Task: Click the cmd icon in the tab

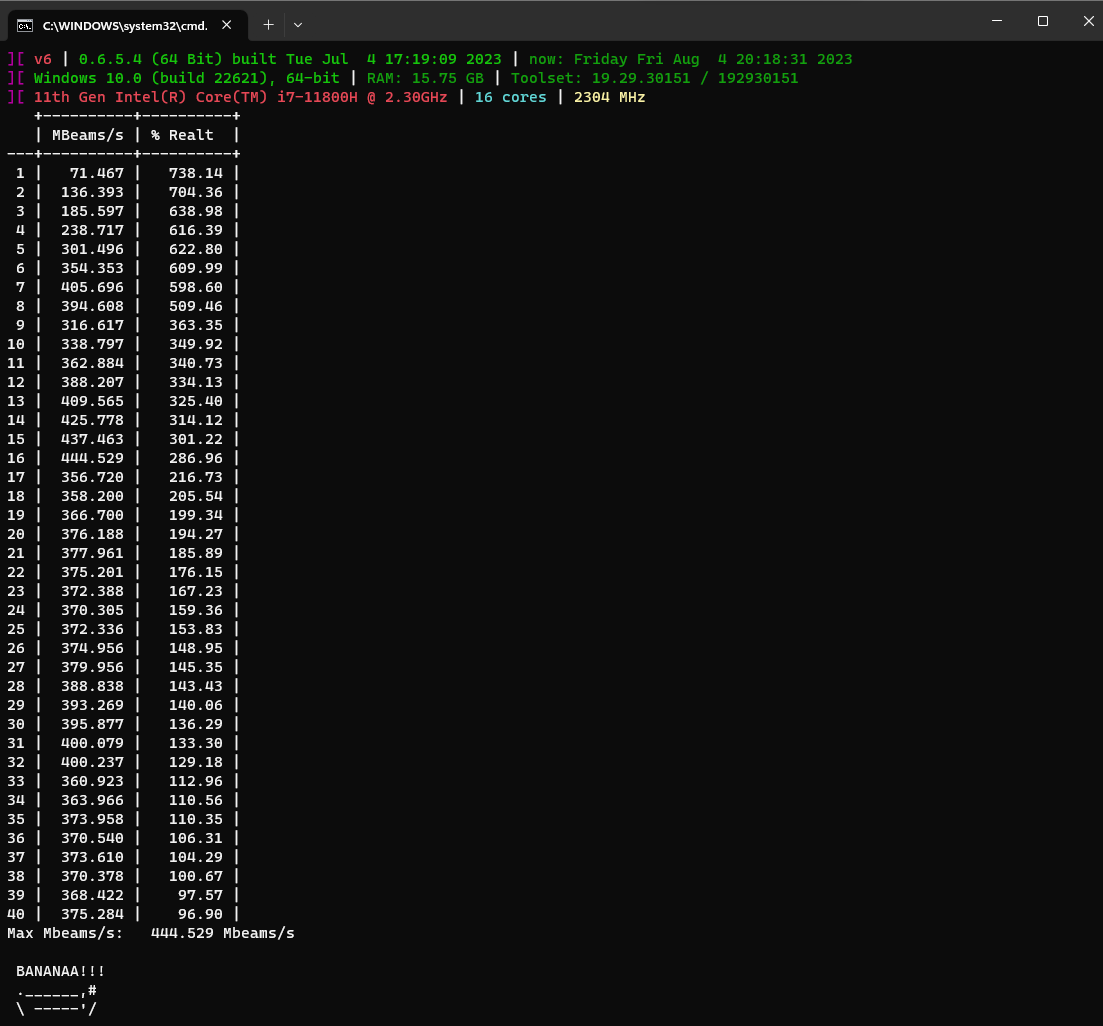Action: 25,26
